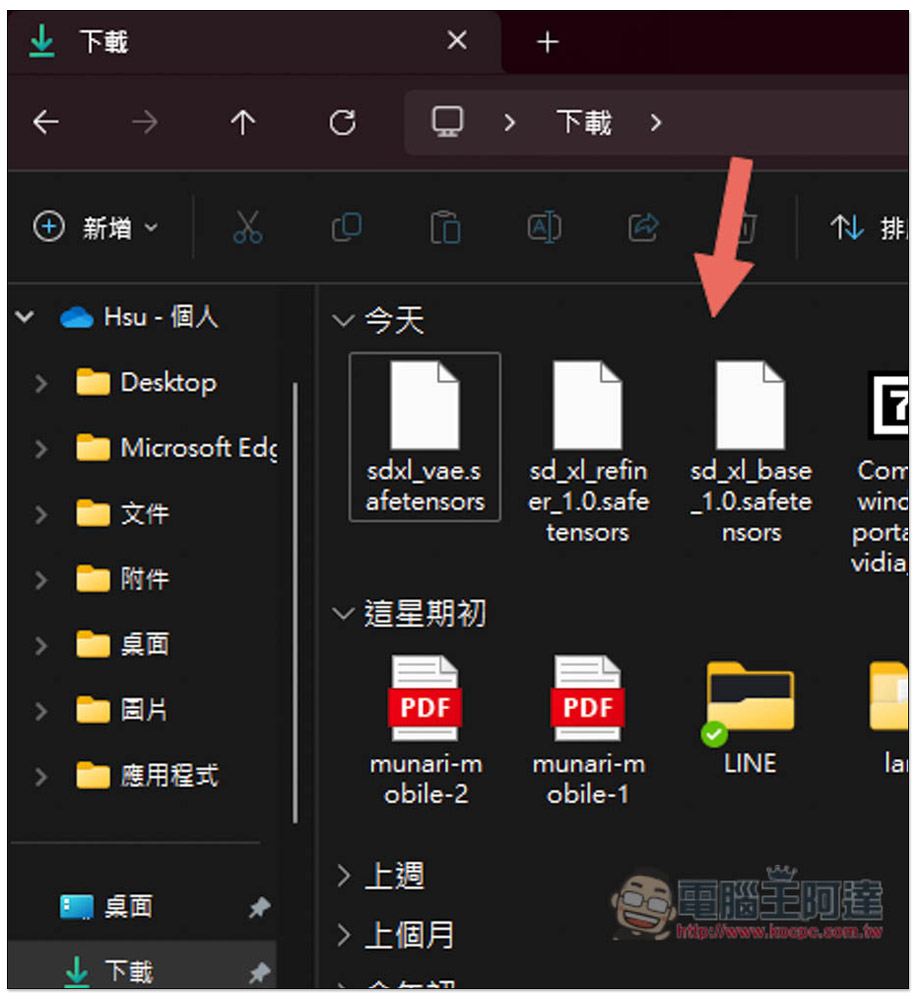This screenshot has height=1000, width=916.
Task: Open the 新增 menu
Action: click(96, 227)
